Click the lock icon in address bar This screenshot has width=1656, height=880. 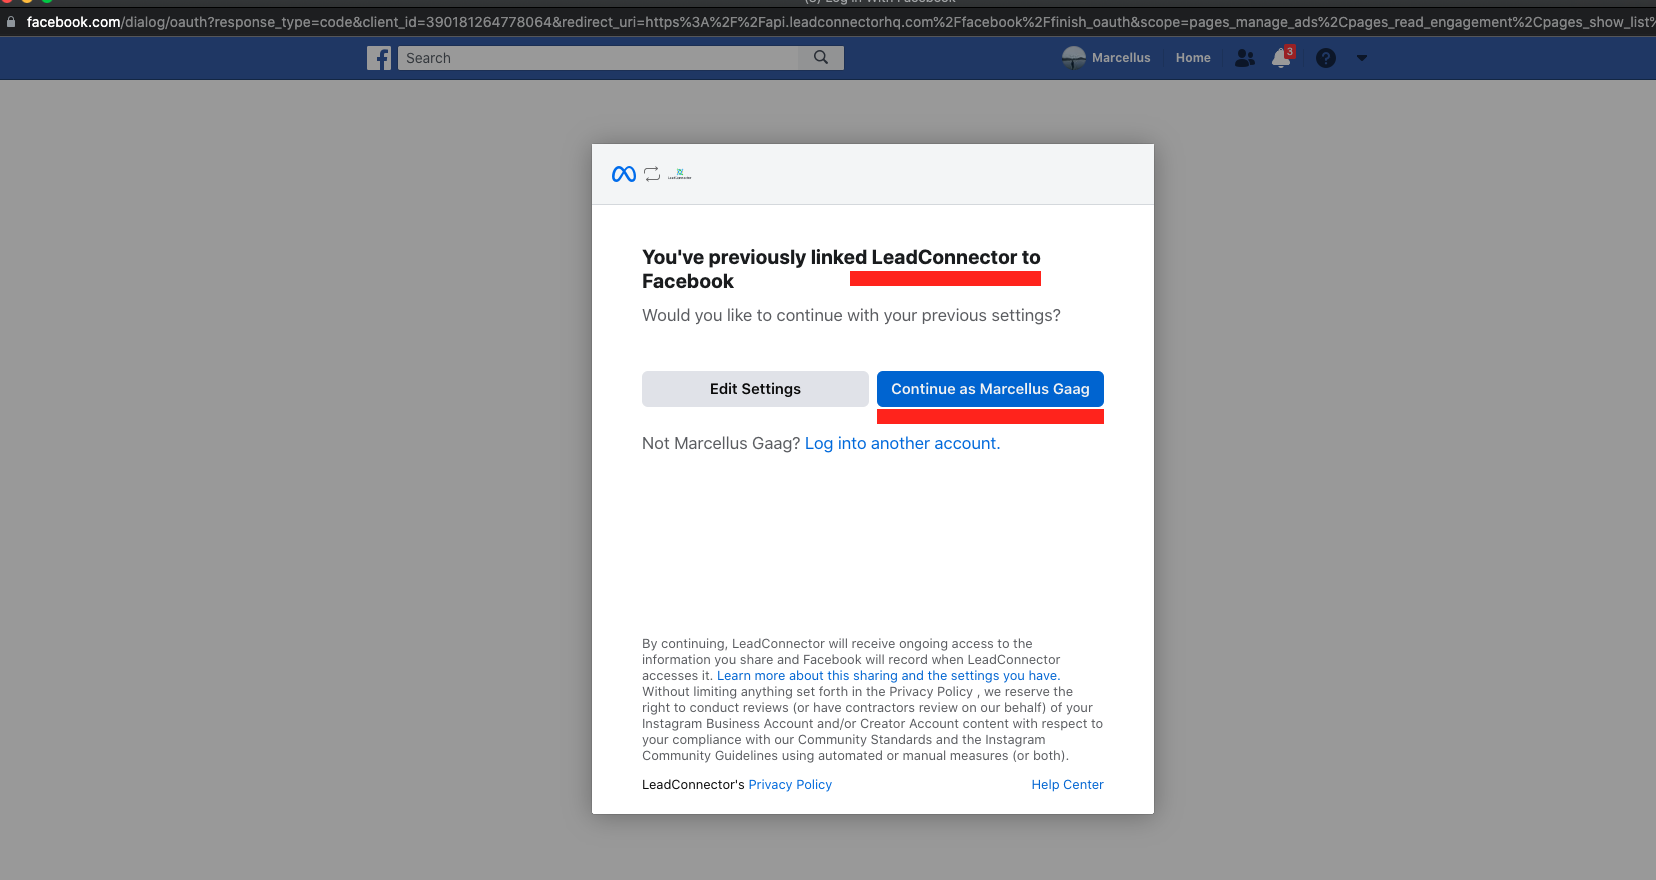point(11,21)
